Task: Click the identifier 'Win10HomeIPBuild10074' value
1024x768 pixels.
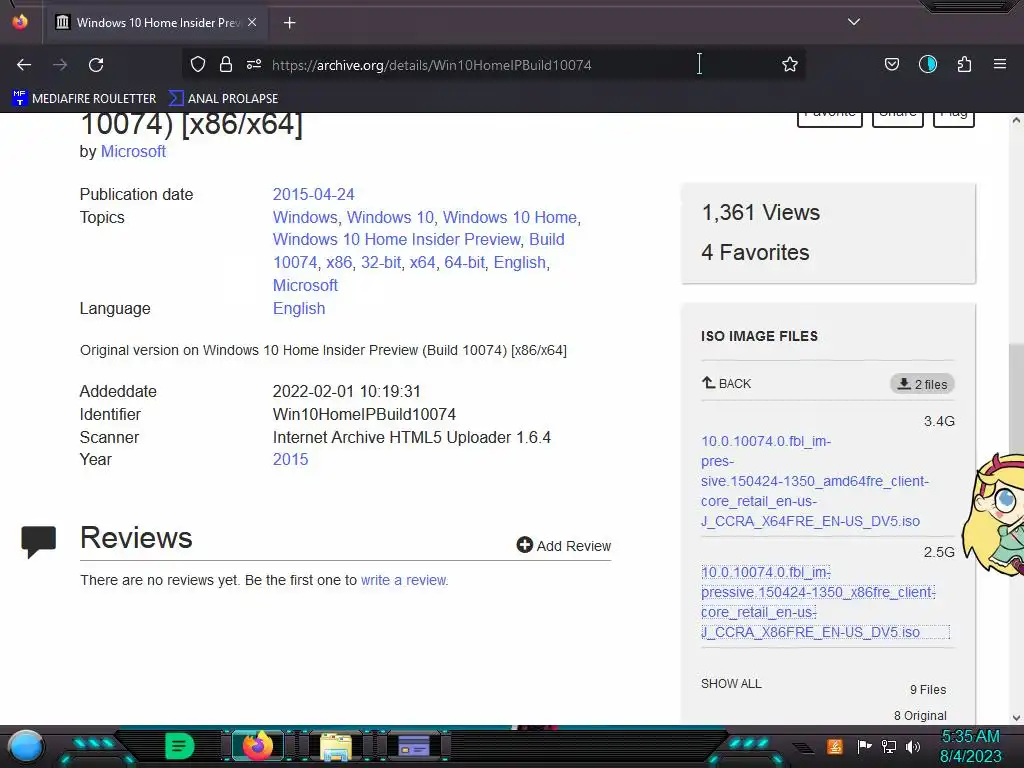Action: click(364, 415)
